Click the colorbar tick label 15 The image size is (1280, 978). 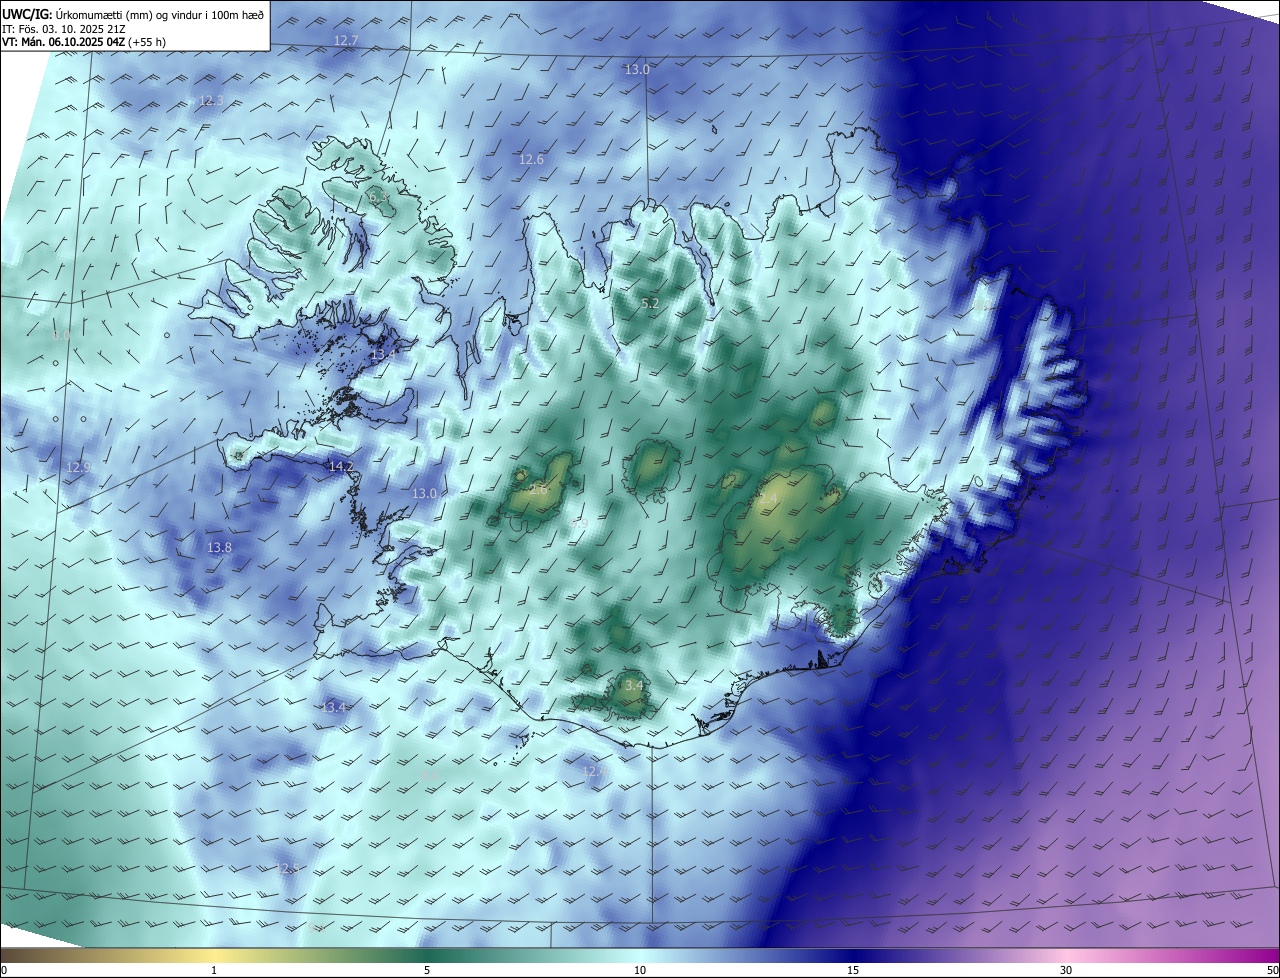point(853,970)
